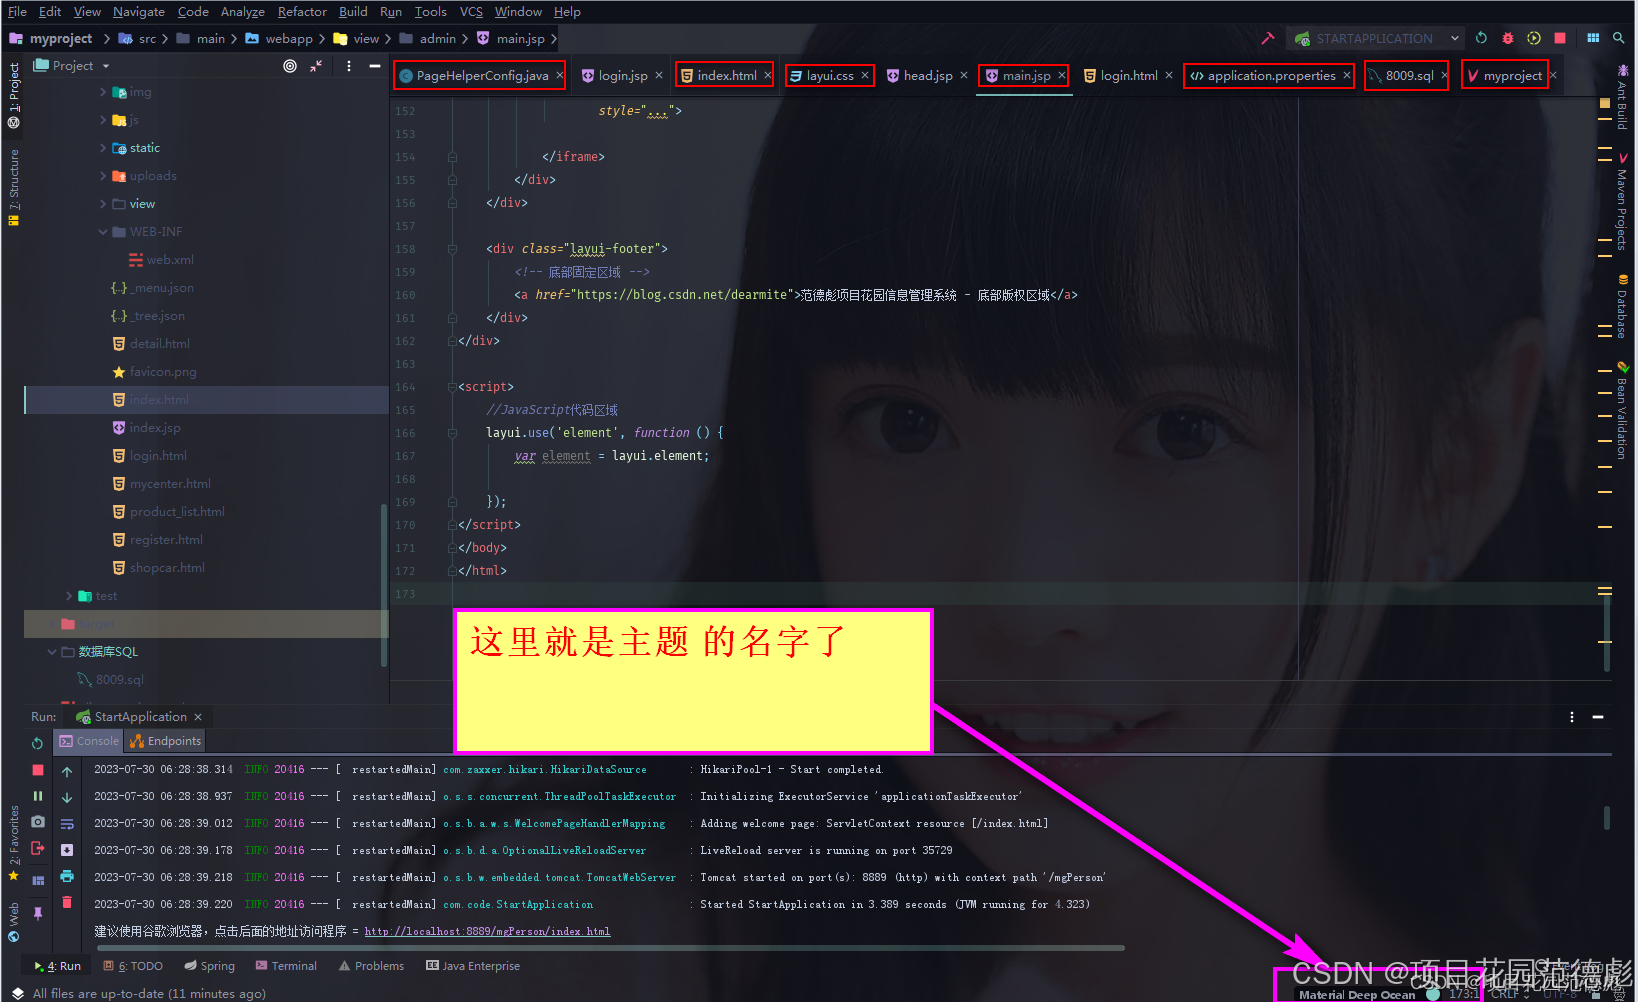Click the webapp breadcrumb in the navigation bar
Image resolution: width=1638 pixels, height=1002 pixels.
pos(287,38)
